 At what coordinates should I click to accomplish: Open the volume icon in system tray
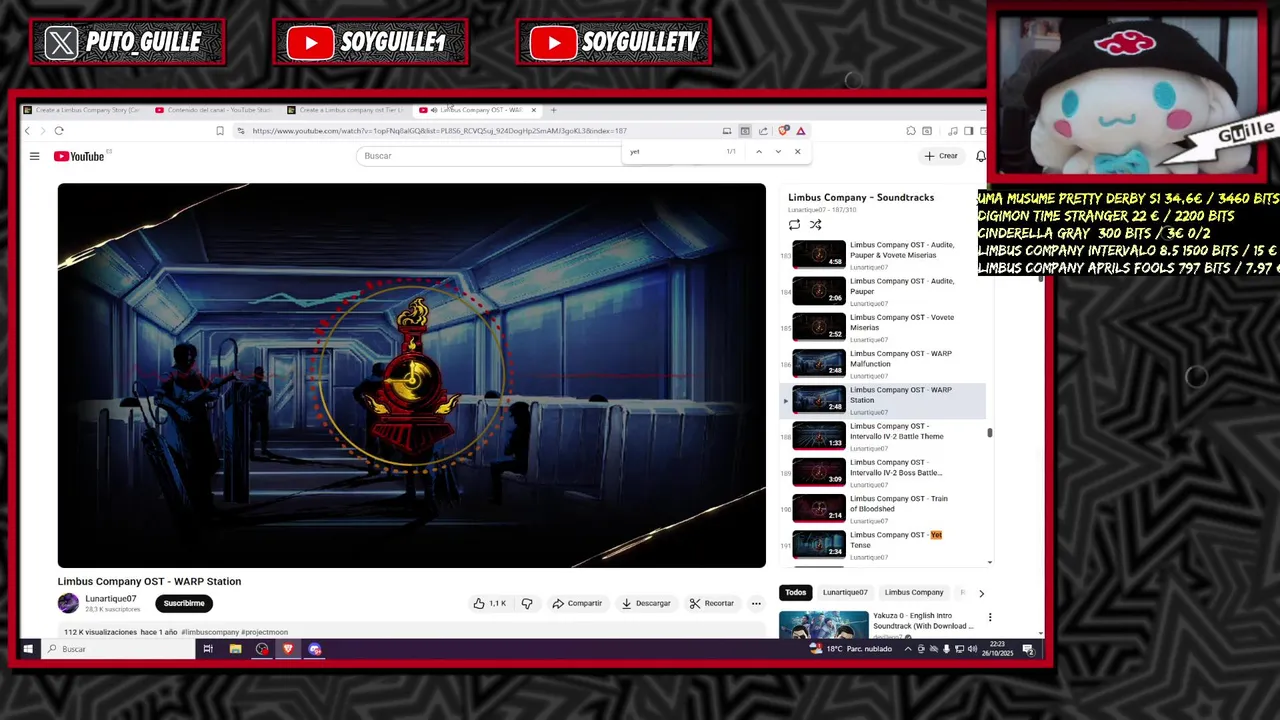972,649
